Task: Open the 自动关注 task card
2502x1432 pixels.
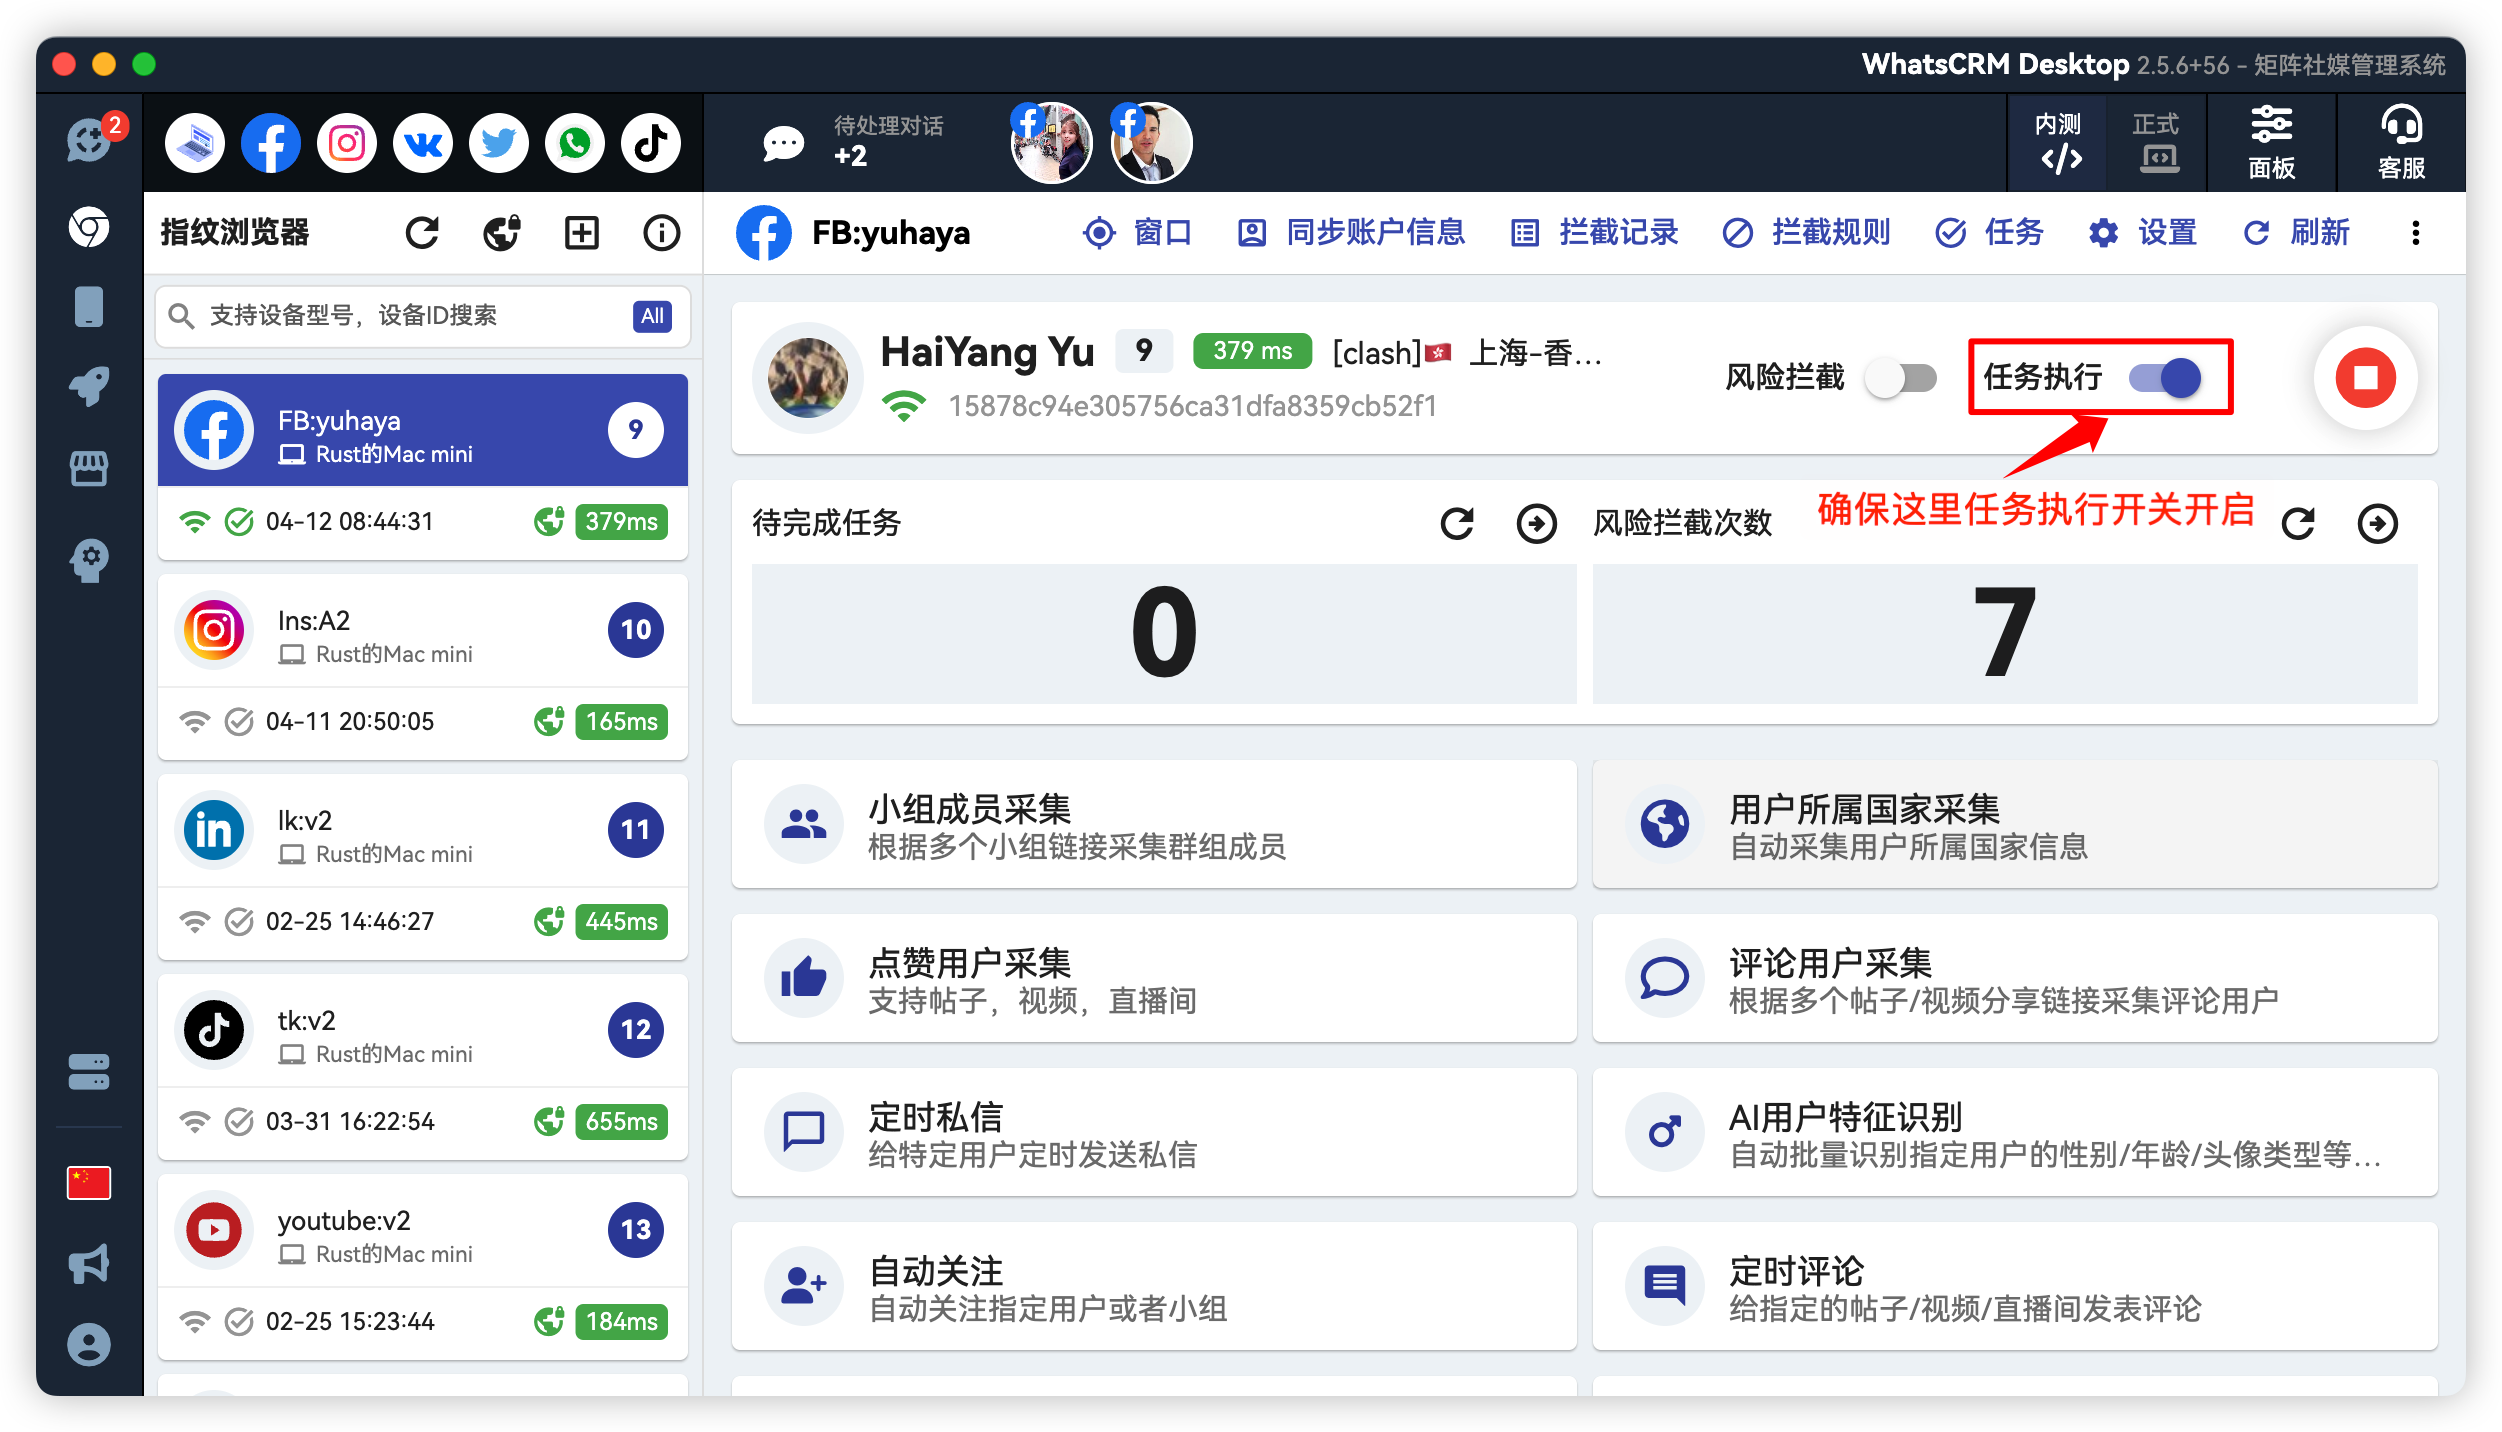Action: pyautogui.click(x=1154, y=1286)
